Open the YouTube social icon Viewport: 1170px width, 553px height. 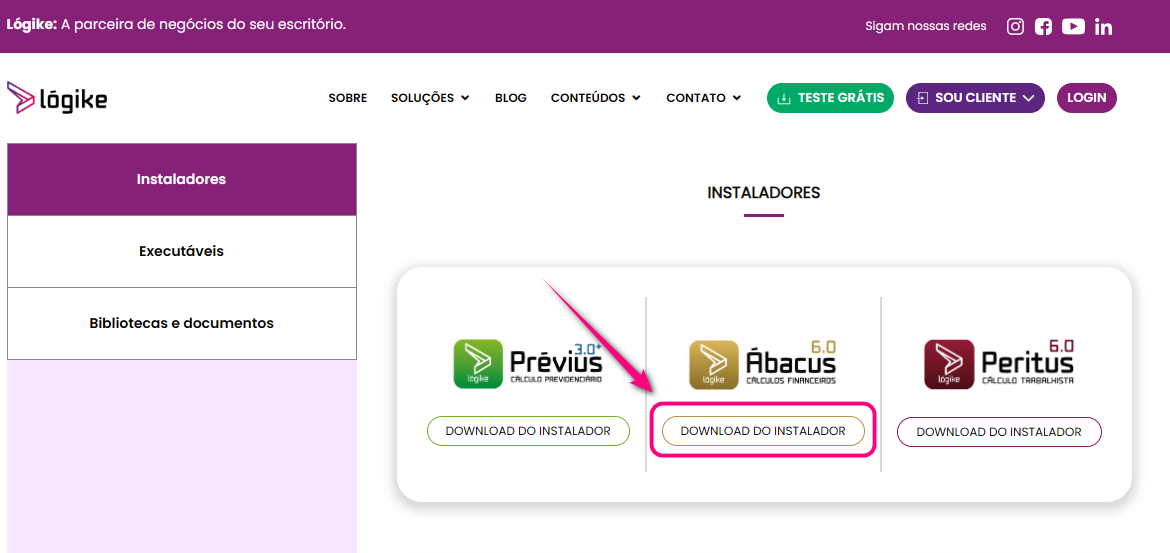coord(1073,27)
